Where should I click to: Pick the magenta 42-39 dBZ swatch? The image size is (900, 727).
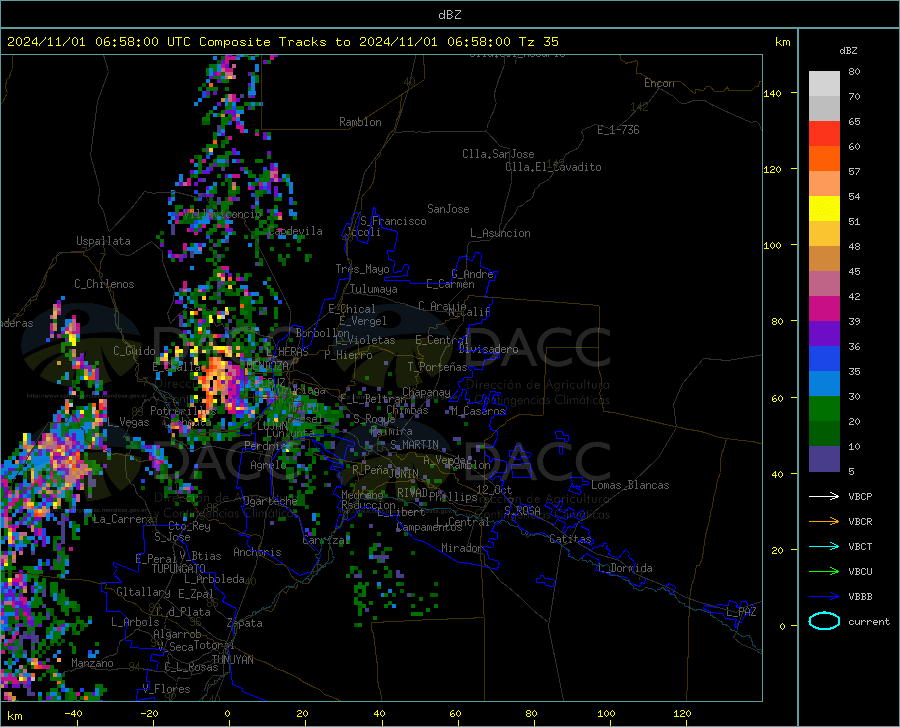(824, 309)
